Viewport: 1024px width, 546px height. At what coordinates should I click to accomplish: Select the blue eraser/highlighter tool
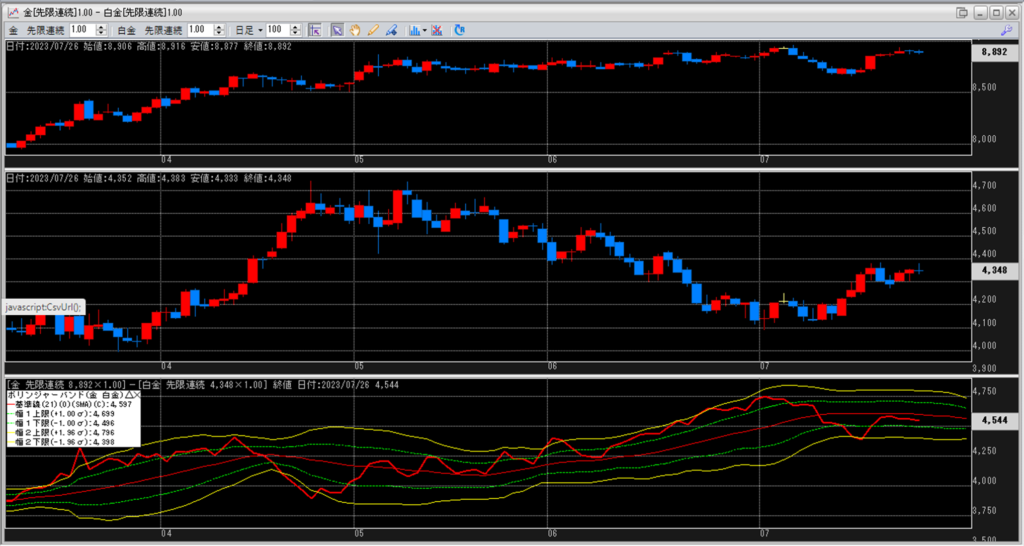point(391,30)
